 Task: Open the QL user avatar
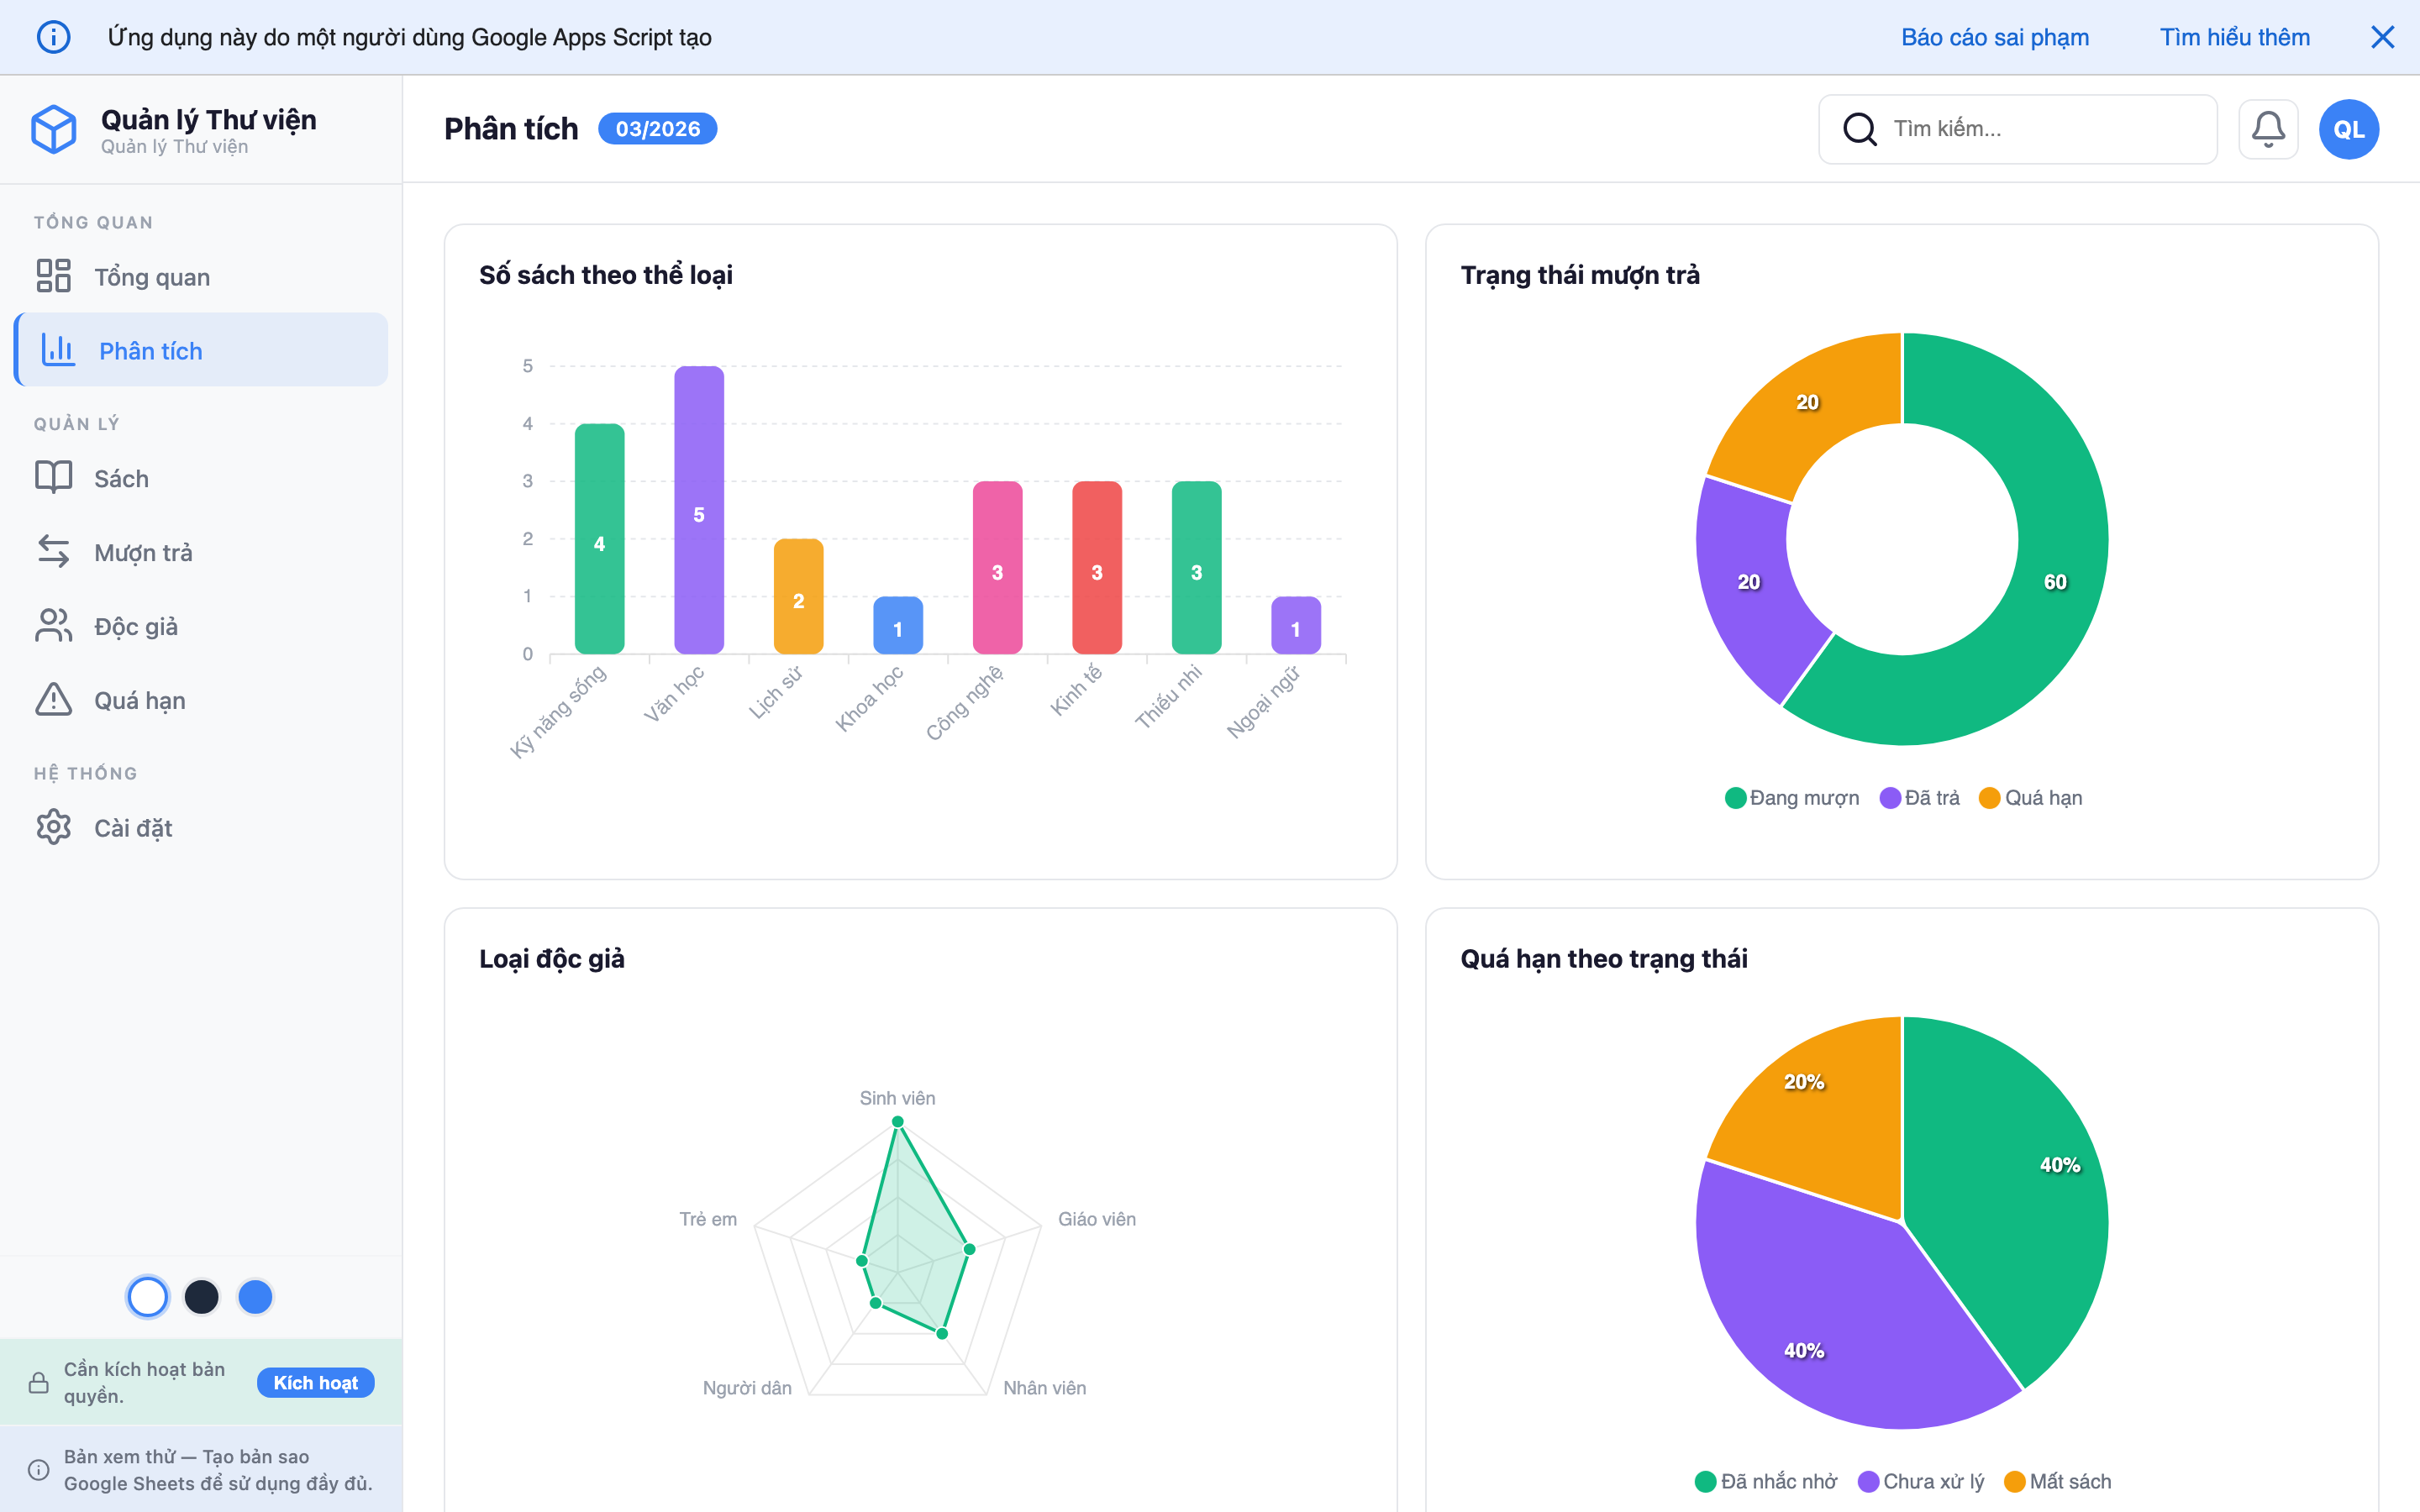pyautogui.click(x=2348, y=129)
